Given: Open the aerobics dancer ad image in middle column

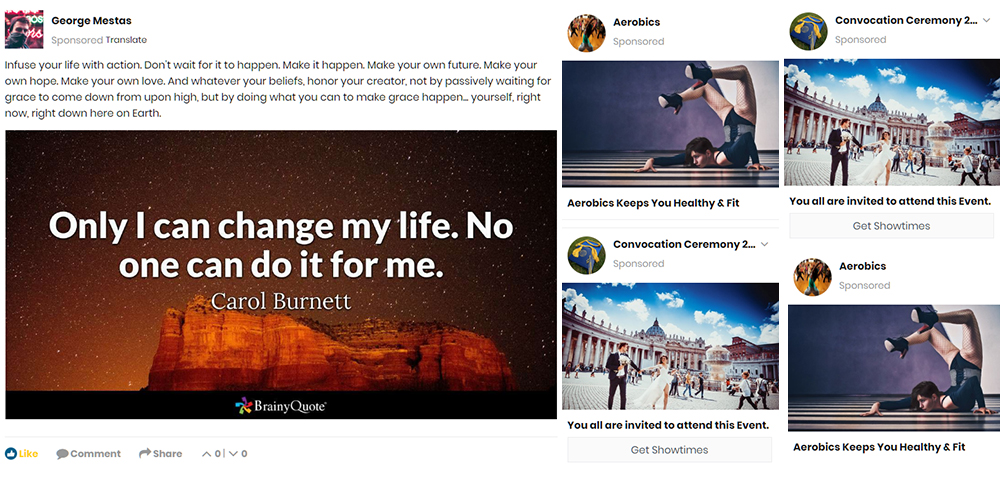Looking at the screenshot, I should pyautogui.click(x=670, y=124).
